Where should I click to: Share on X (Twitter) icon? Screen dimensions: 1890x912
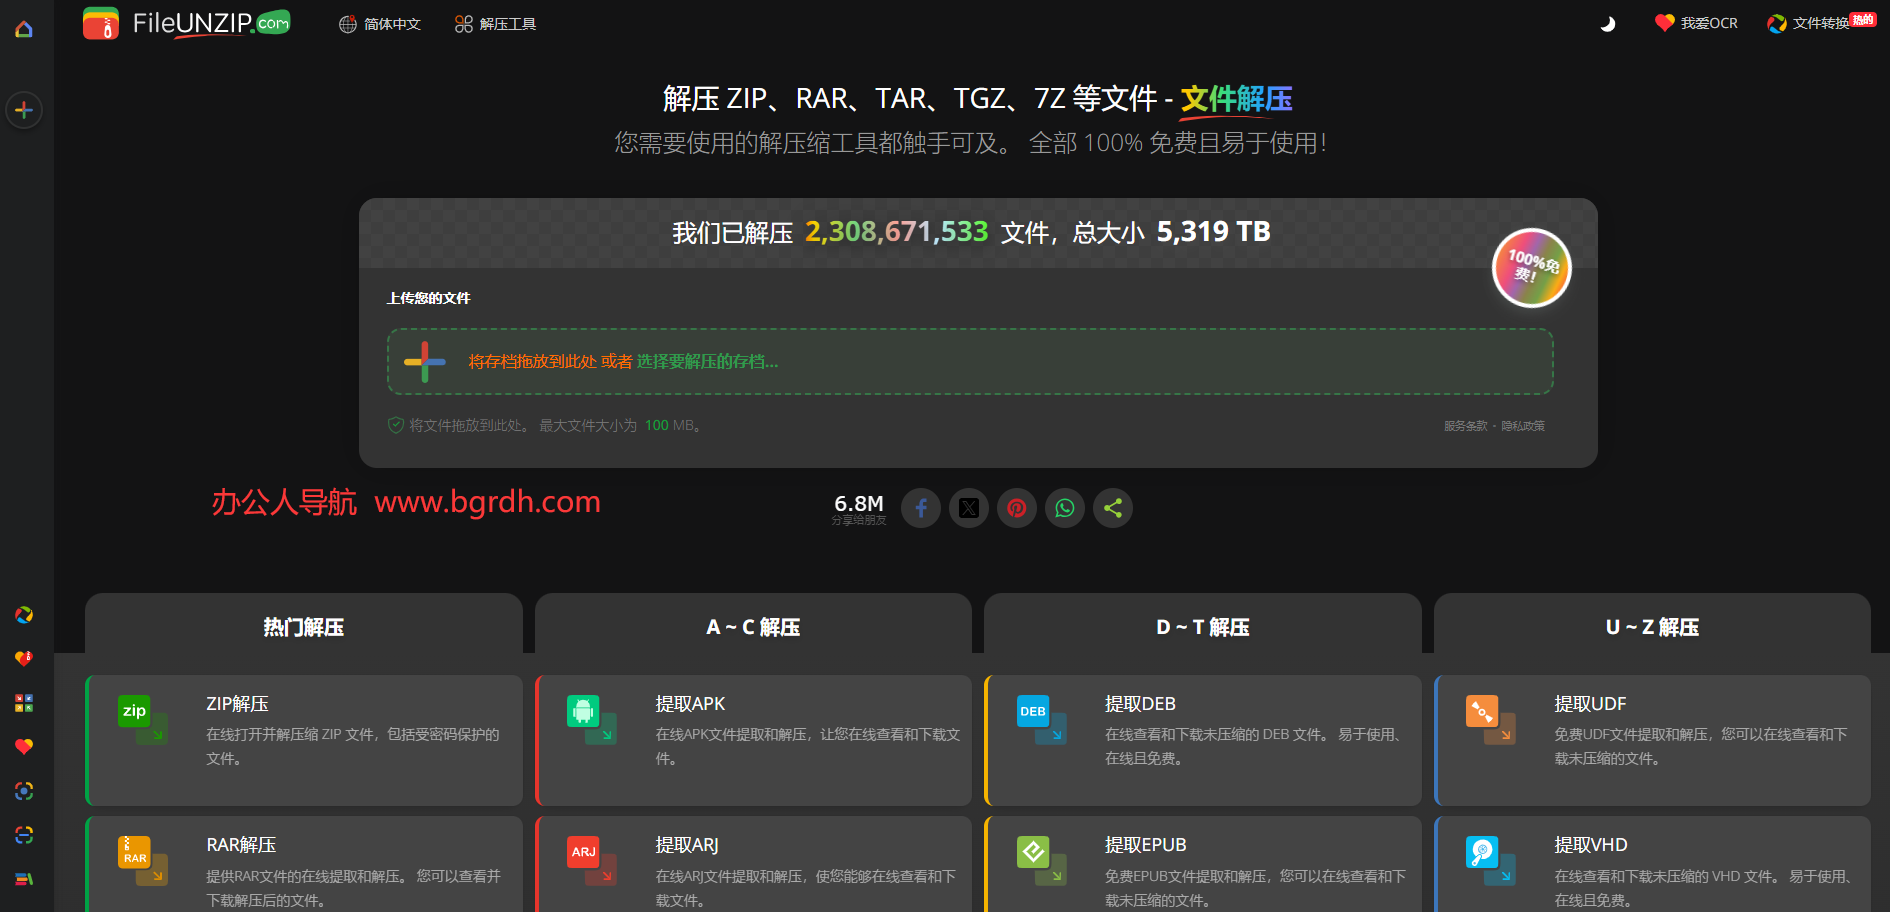[x=969, y=508]
